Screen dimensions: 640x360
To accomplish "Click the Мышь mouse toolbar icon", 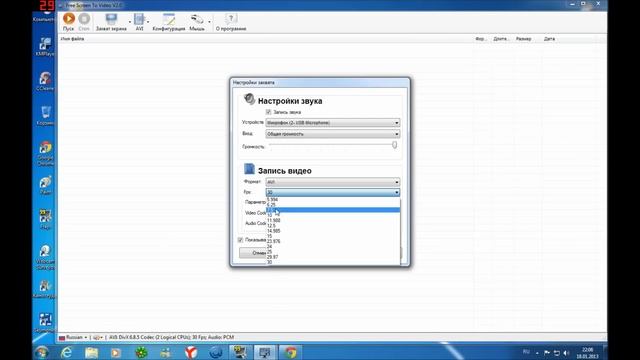I will tap(197, 22).
